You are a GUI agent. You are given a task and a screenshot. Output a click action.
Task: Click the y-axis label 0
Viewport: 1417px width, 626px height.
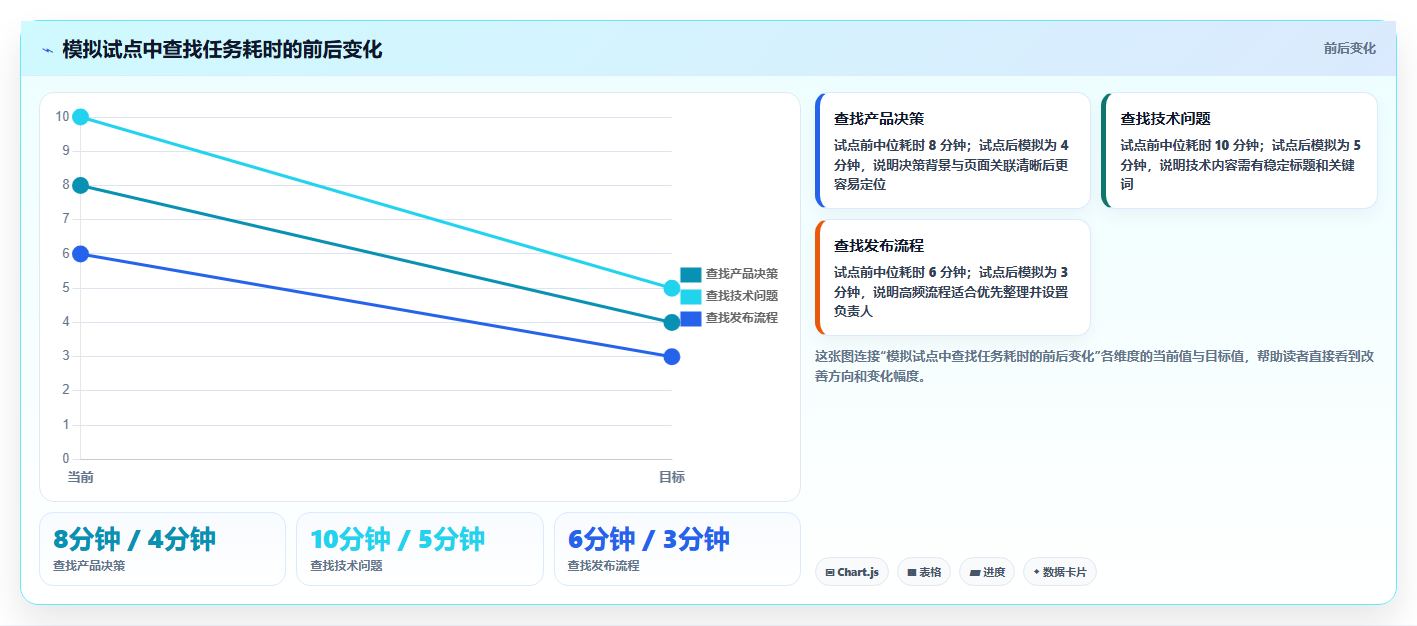tap(66, 459)
